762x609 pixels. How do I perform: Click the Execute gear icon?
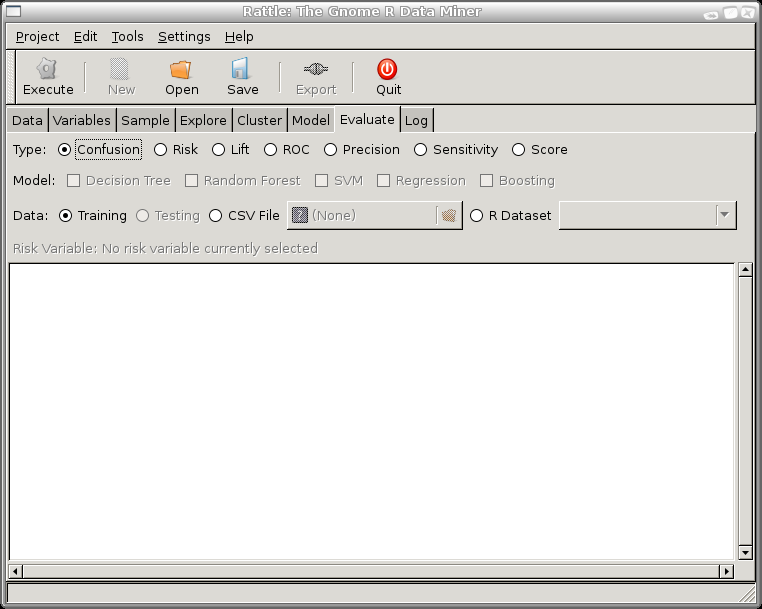(x=47, y=69)
